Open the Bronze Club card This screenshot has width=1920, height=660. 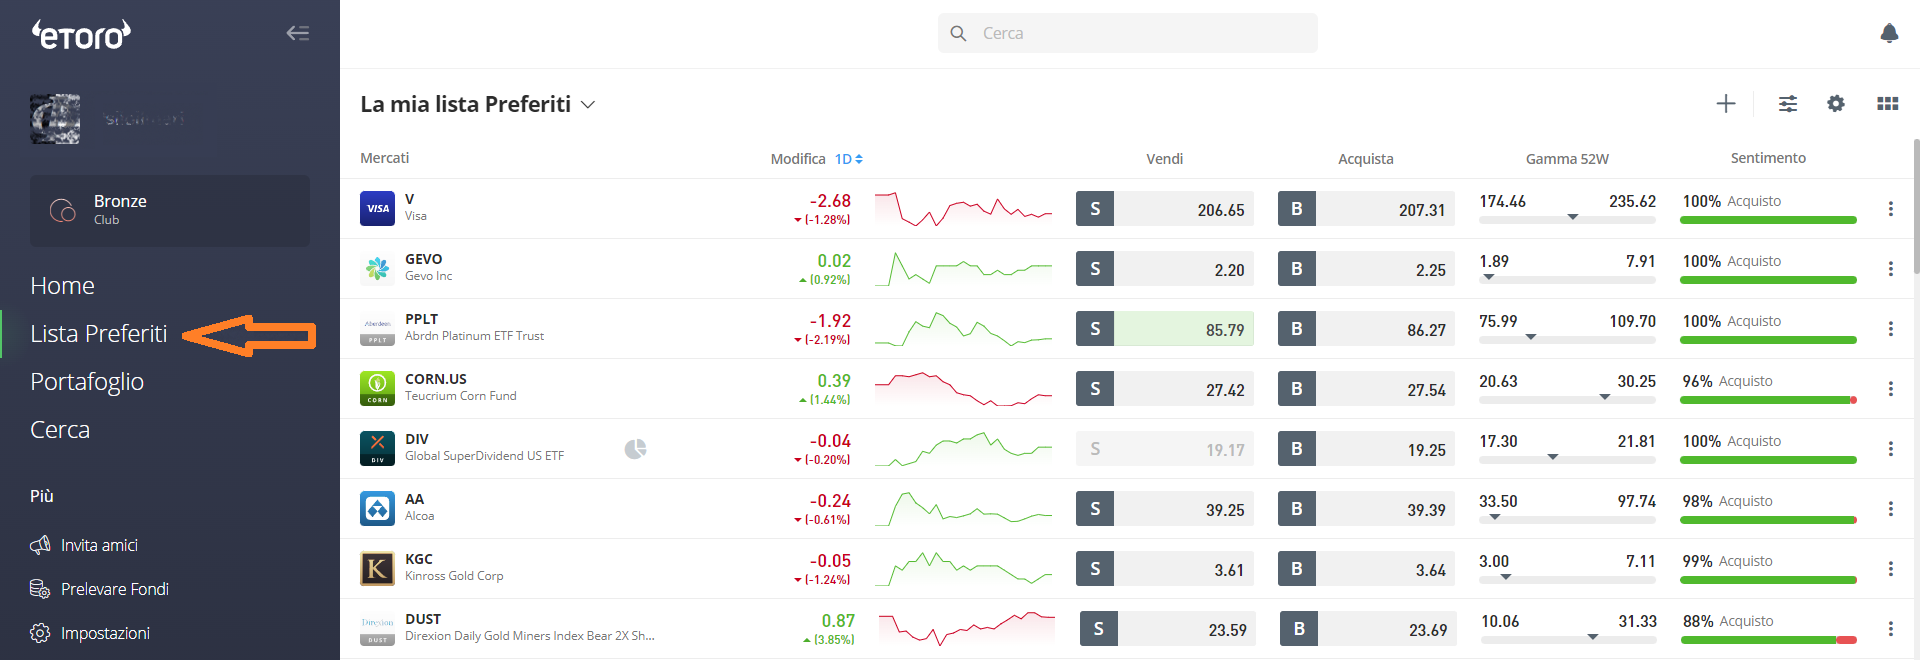tap(170, 210)
